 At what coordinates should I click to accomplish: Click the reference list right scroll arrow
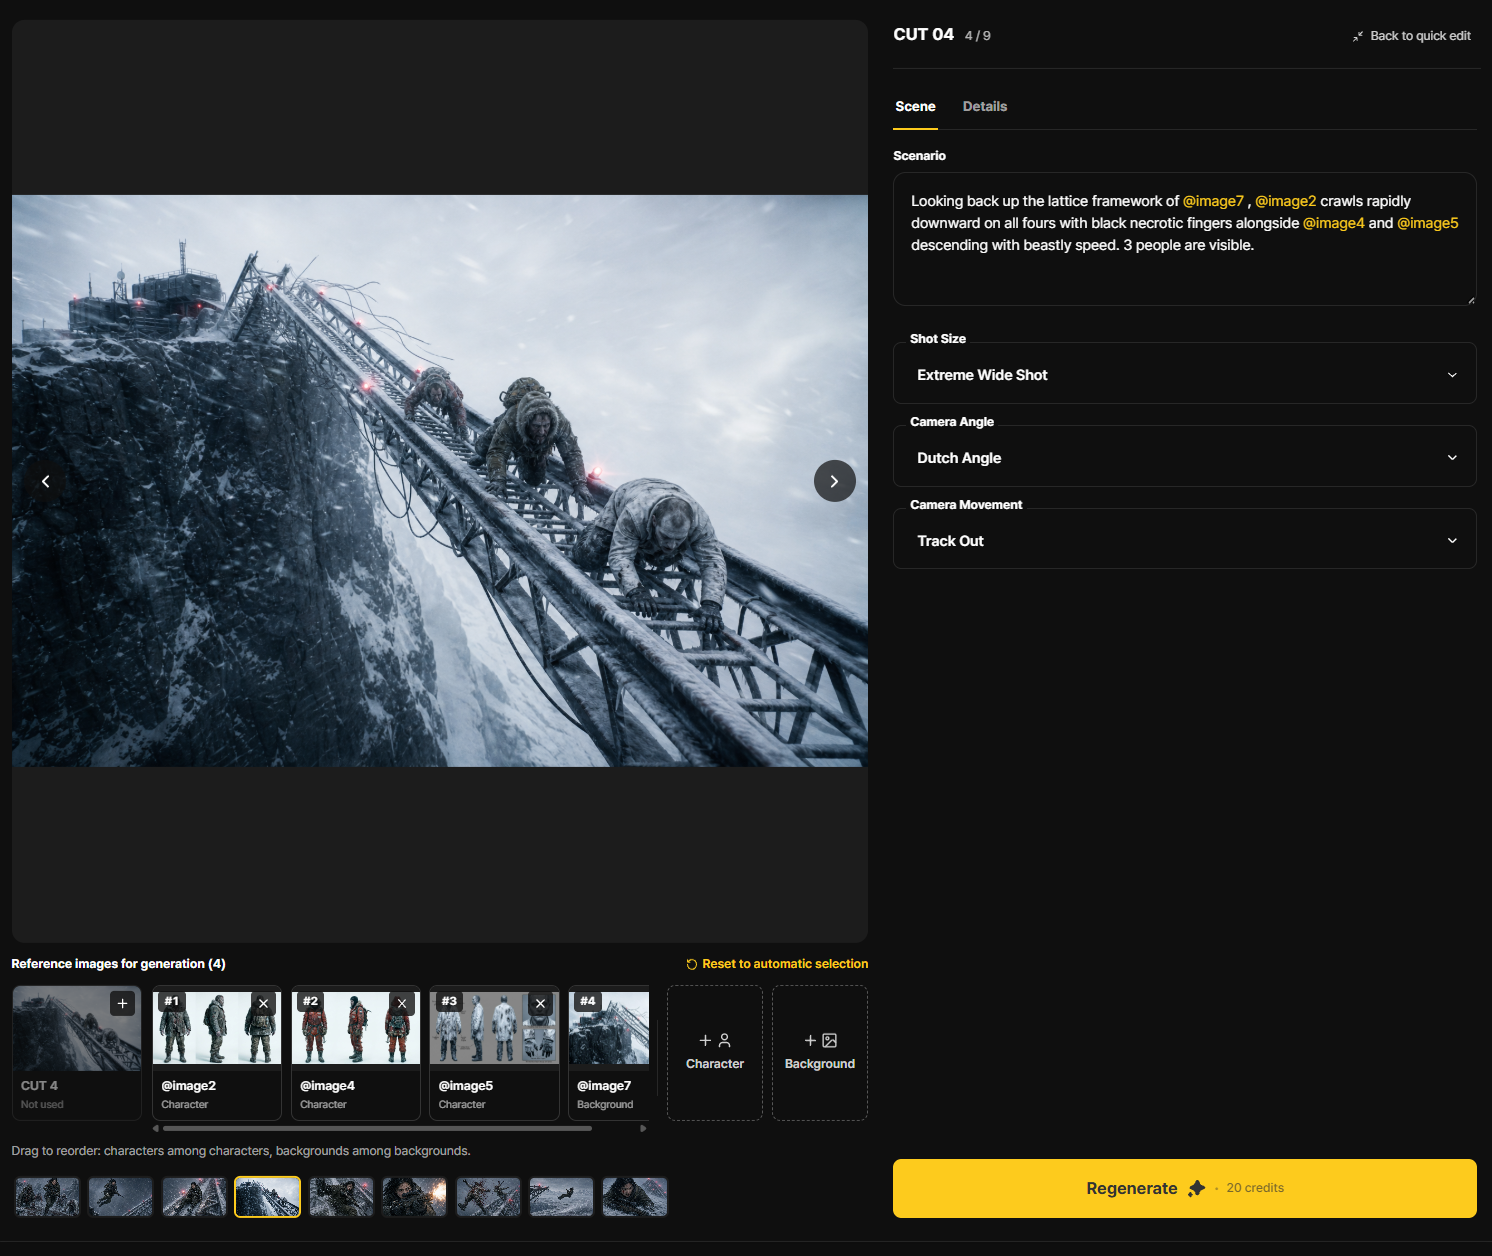(643, 1128)
